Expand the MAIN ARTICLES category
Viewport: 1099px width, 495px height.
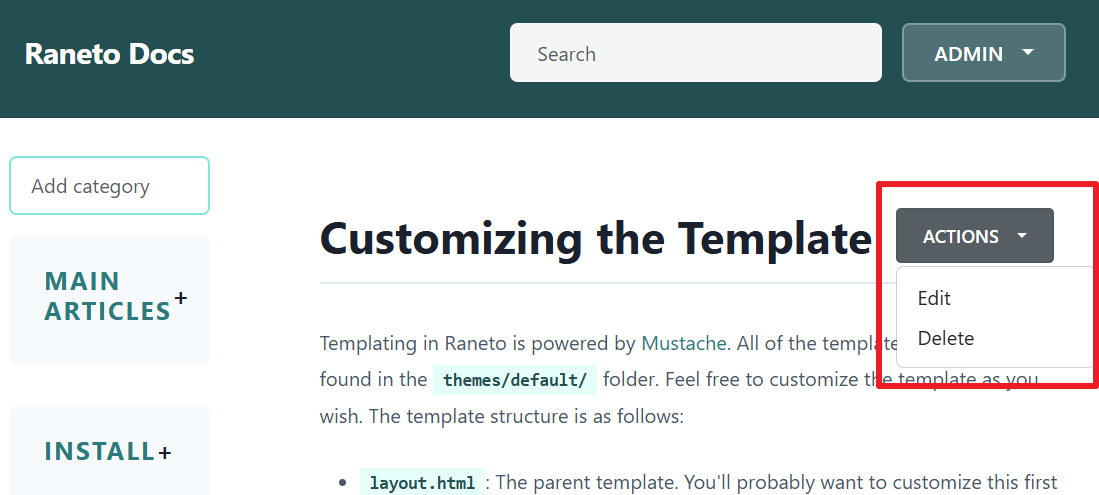[108, 296]
